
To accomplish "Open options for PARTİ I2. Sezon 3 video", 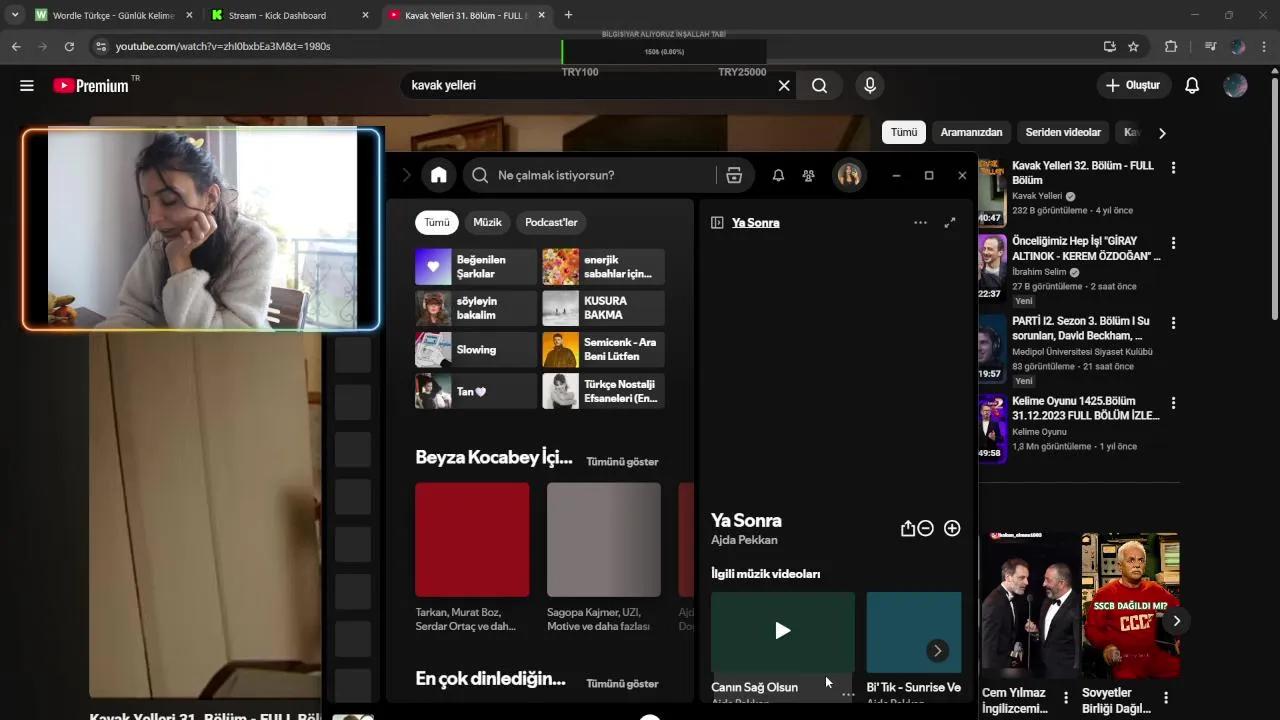I will (1173, 323).
